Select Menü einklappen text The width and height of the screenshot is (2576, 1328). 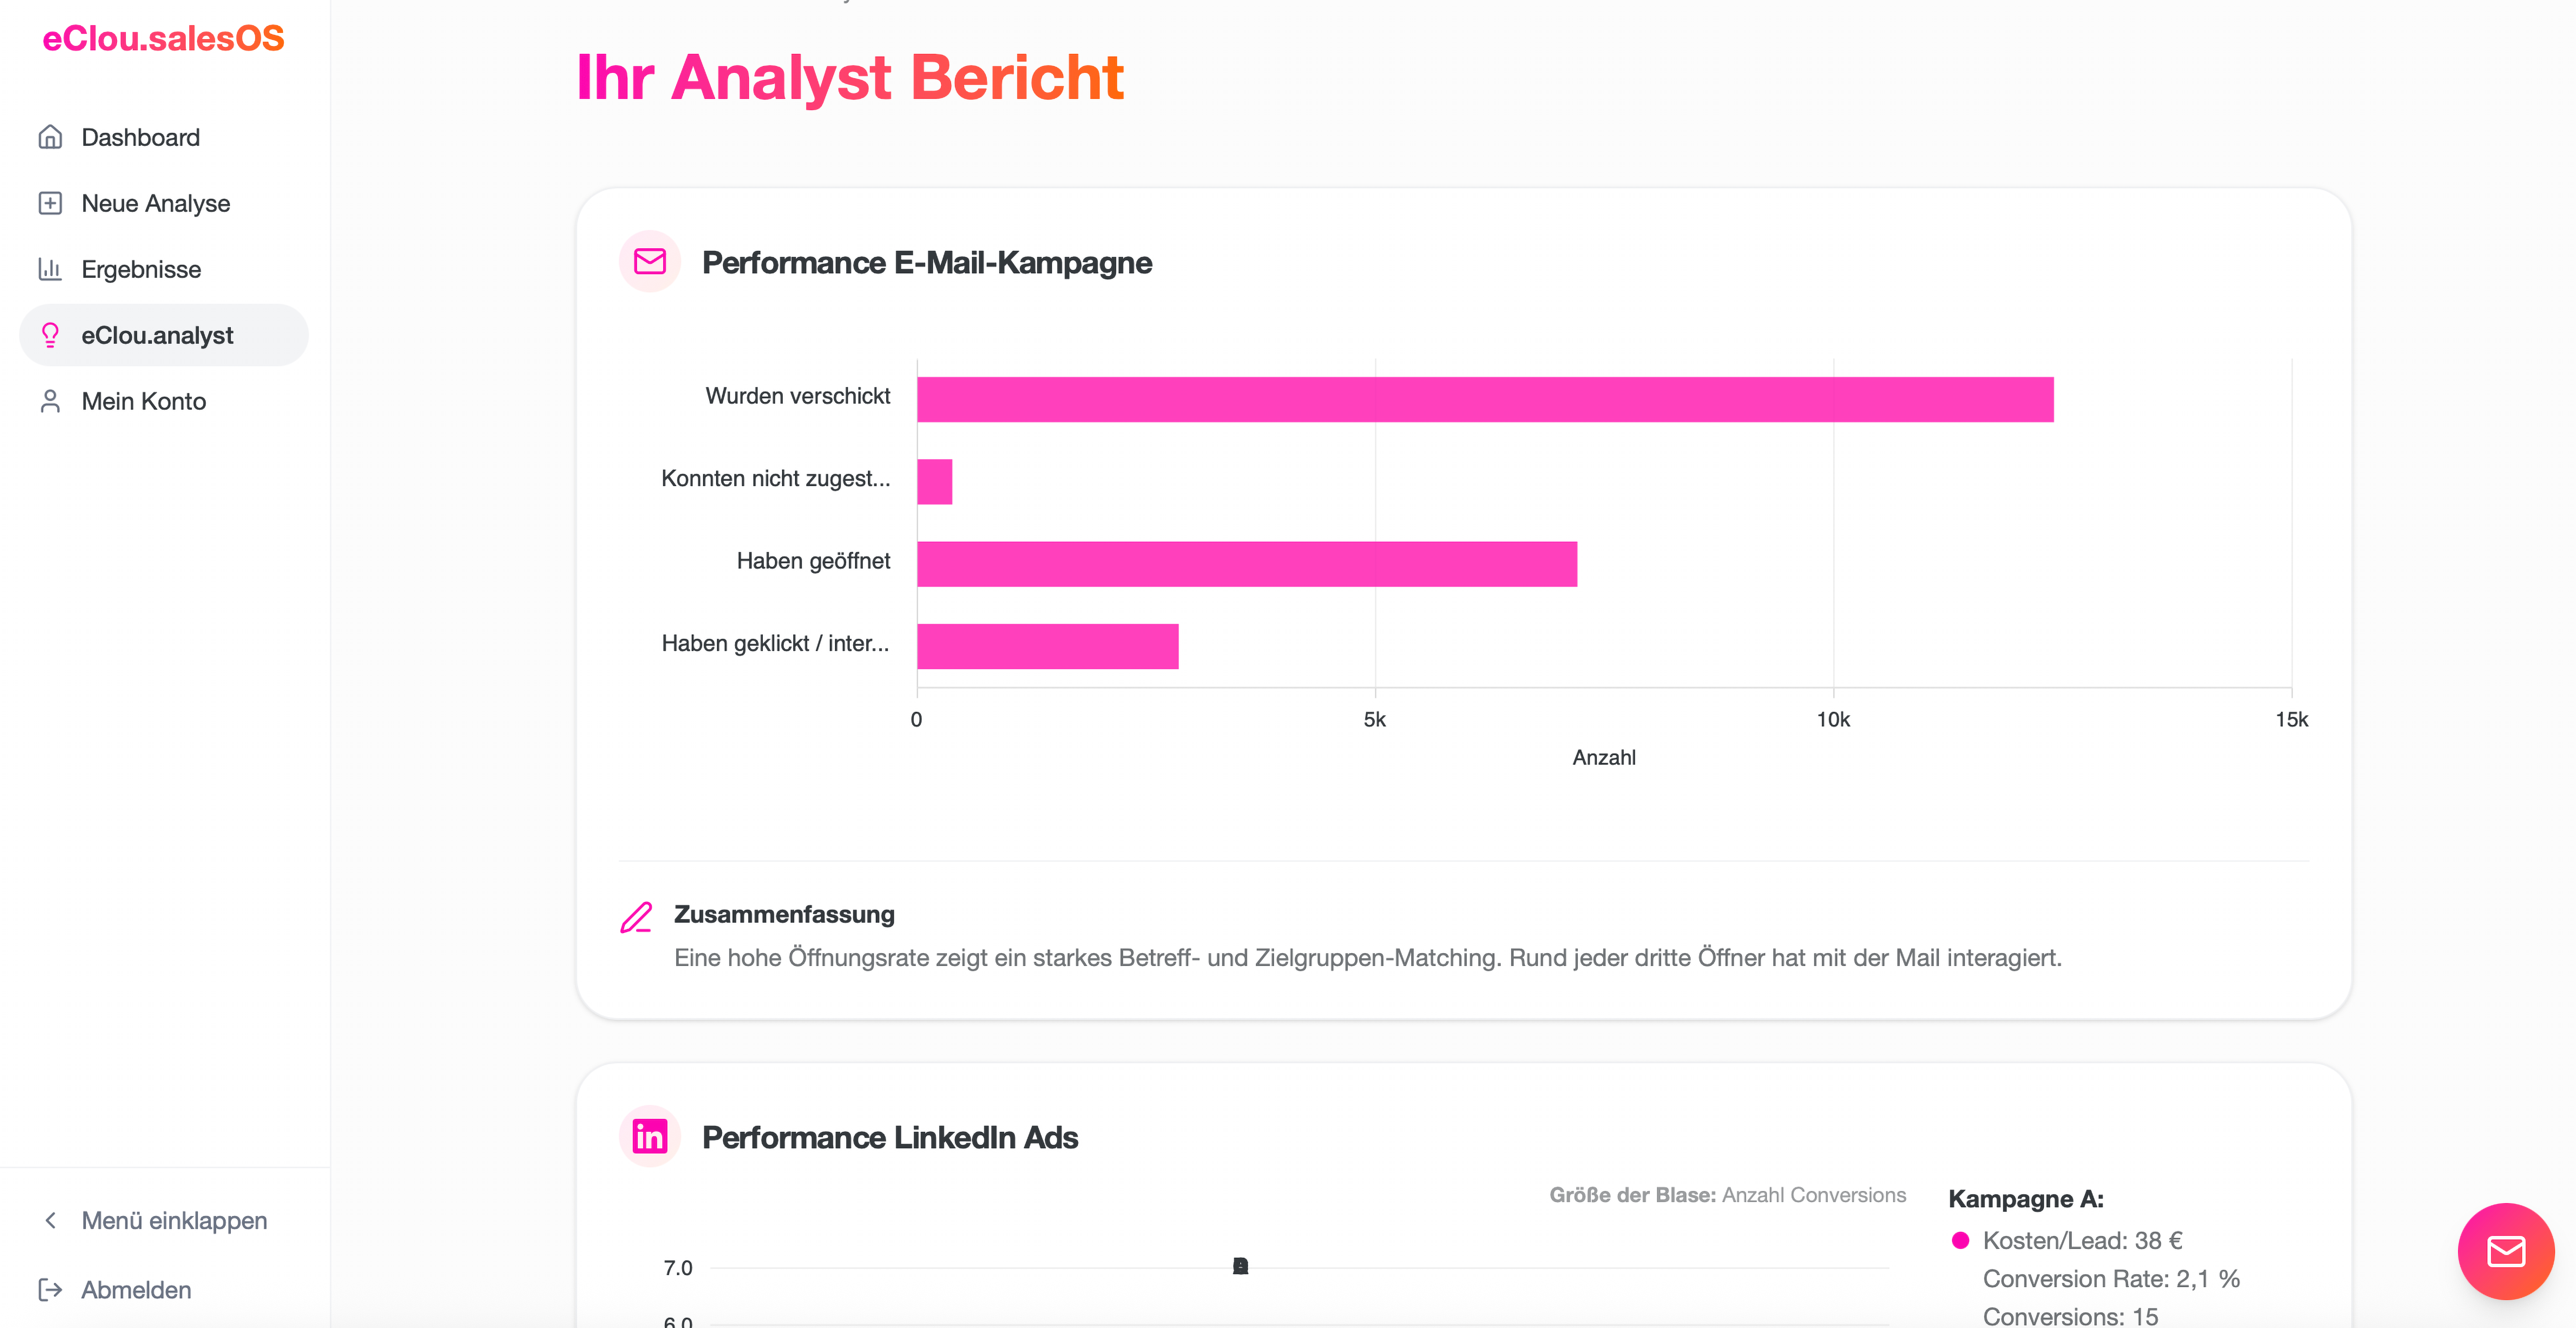174,1221
